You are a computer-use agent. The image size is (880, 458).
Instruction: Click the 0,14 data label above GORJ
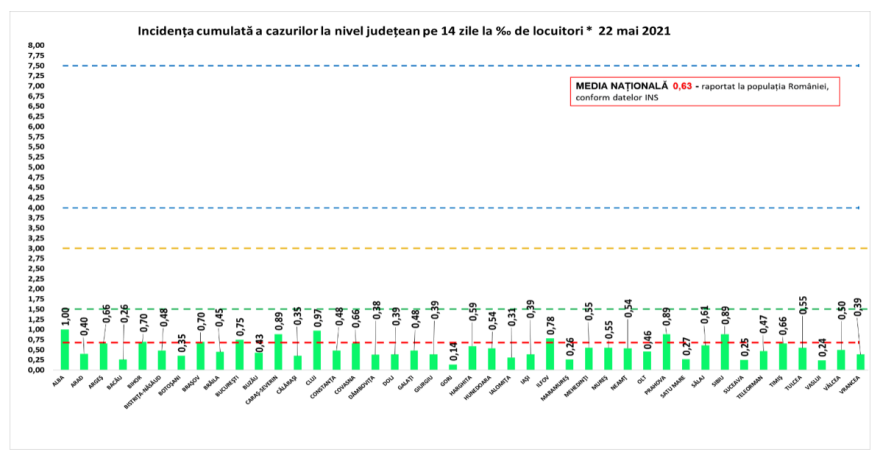coord(453,352)
